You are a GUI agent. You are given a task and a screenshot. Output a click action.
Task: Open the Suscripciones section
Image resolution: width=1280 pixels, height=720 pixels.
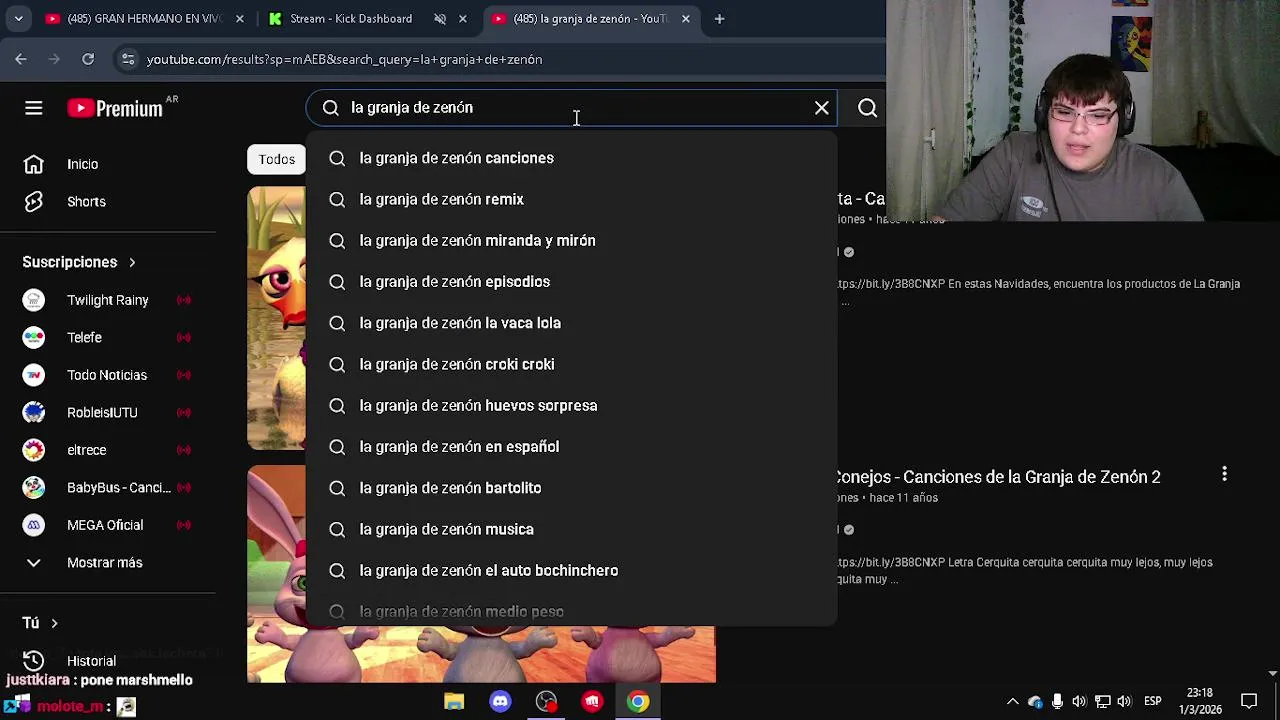point(79,262)
